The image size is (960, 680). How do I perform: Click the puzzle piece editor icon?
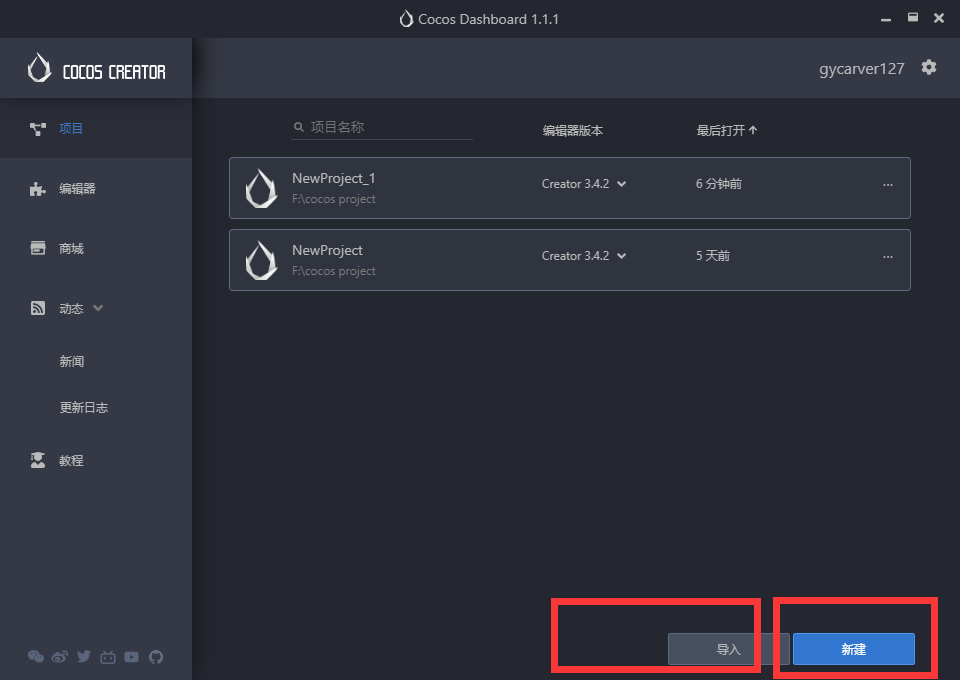tap(38, 189)
